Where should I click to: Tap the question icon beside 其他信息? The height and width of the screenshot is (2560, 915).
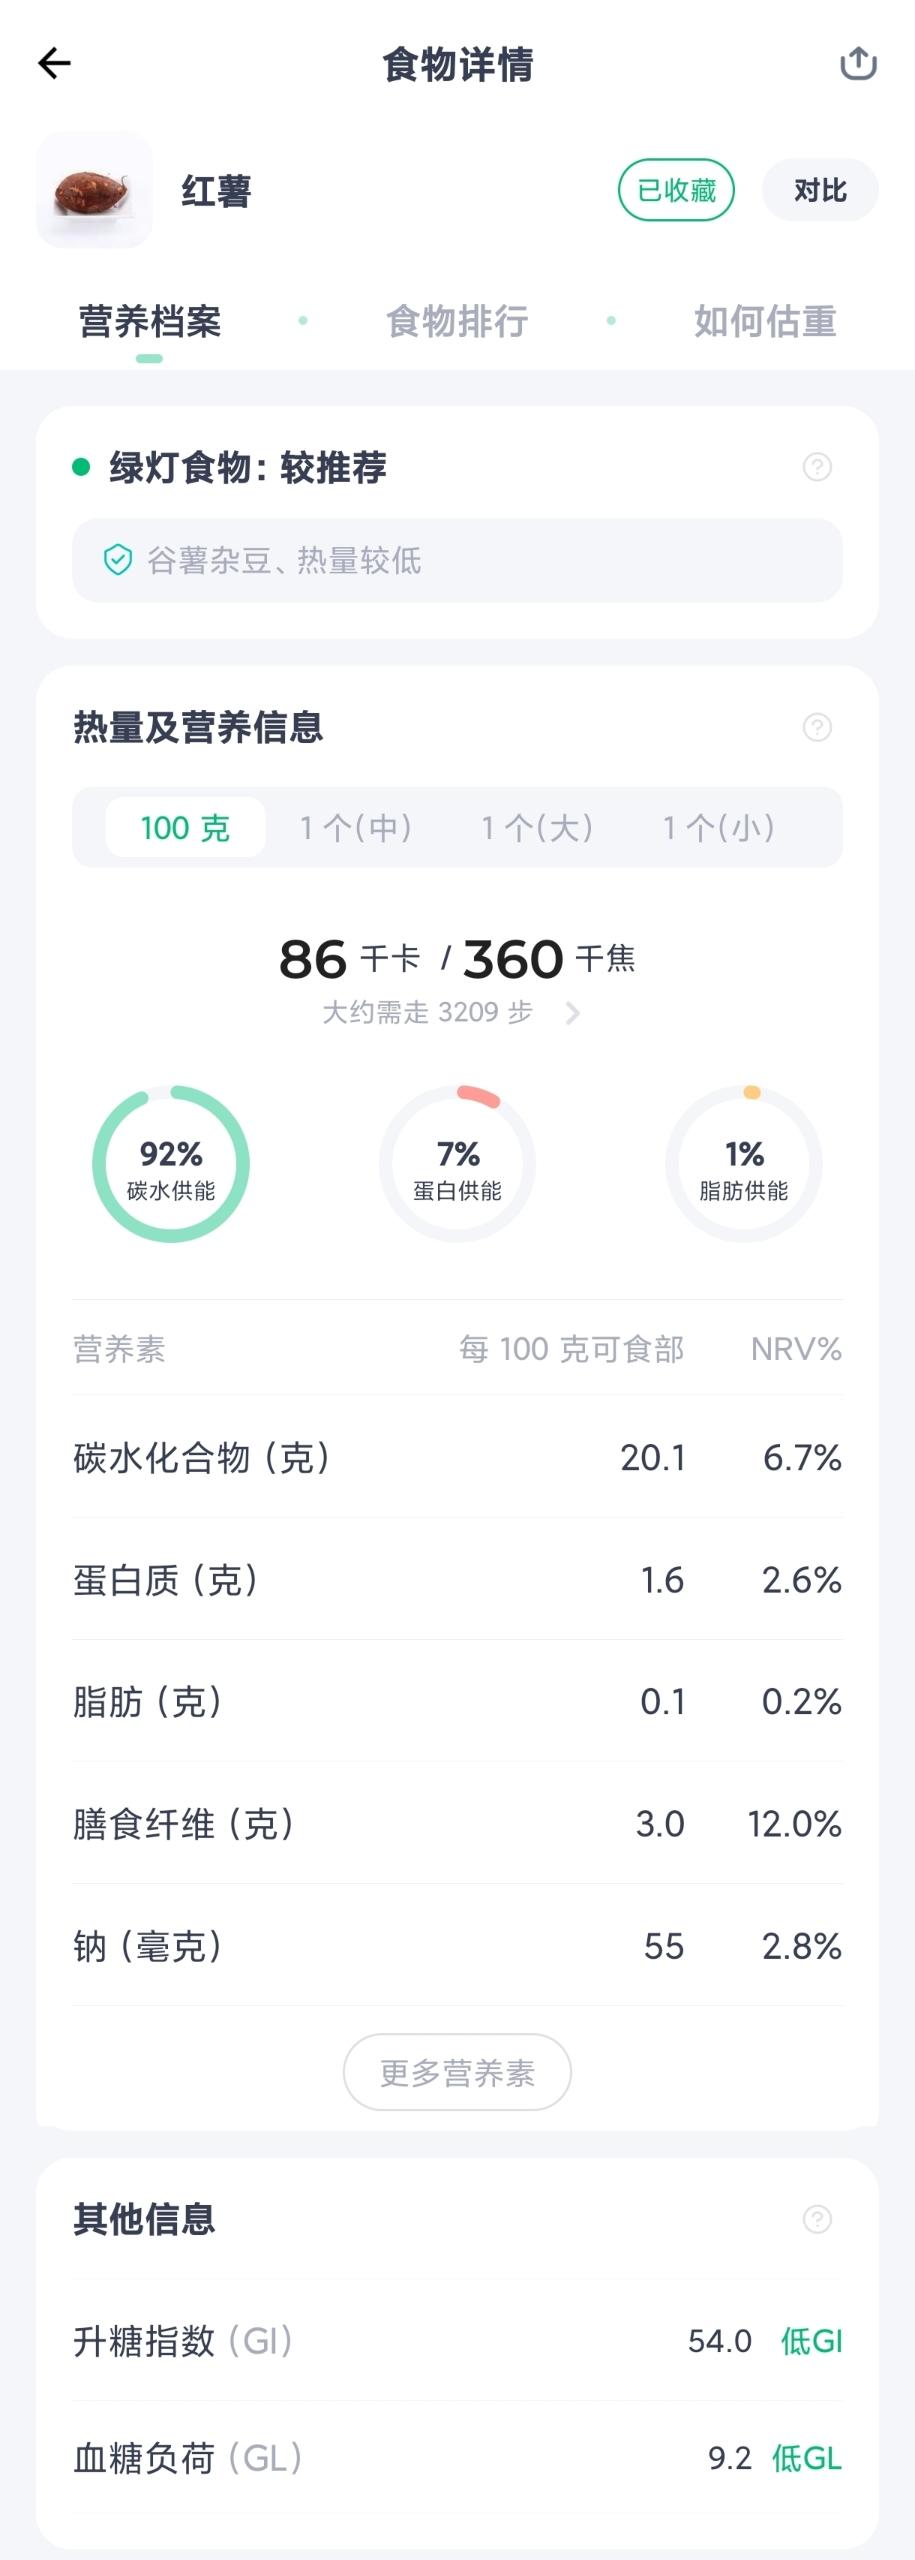tap(817, 2219)
